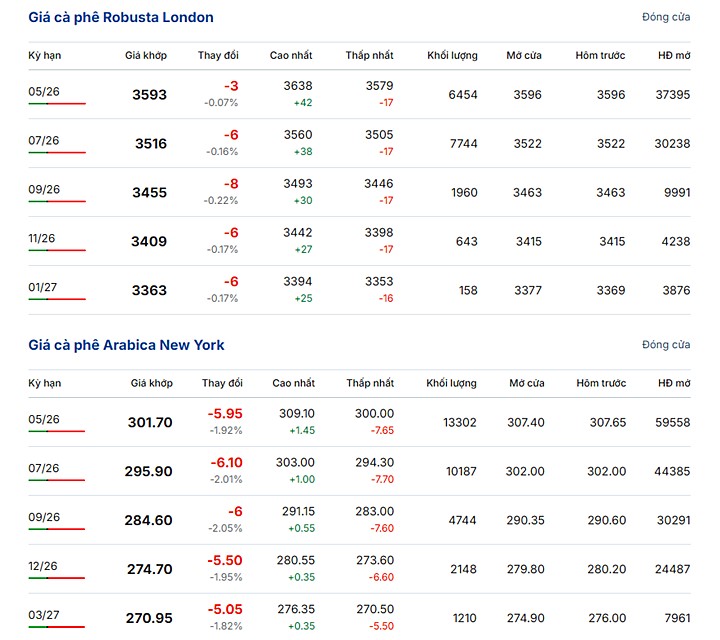Select the Robusta 01/27 contract term

pyautogui.click(x=44, y=287)
